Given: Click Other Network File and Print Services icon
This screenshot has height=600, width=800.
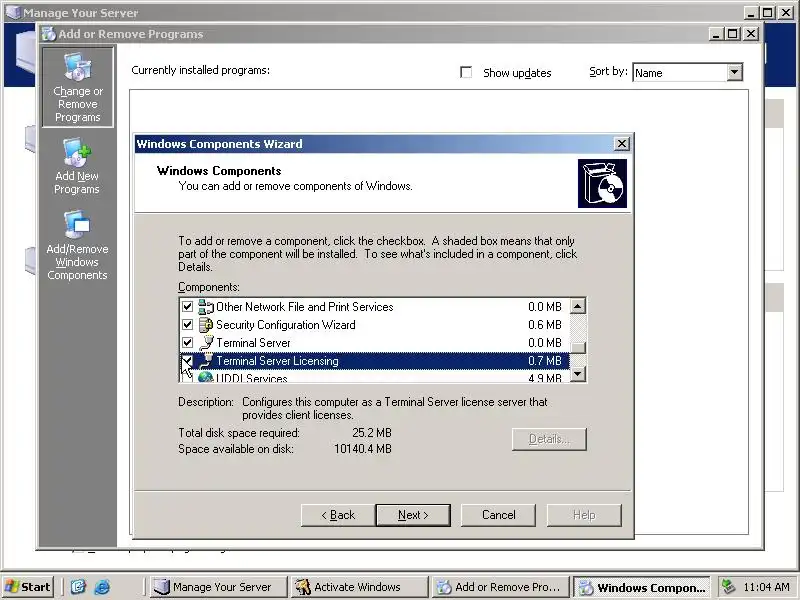Looking at the screenshot, I should click(206, 307).
